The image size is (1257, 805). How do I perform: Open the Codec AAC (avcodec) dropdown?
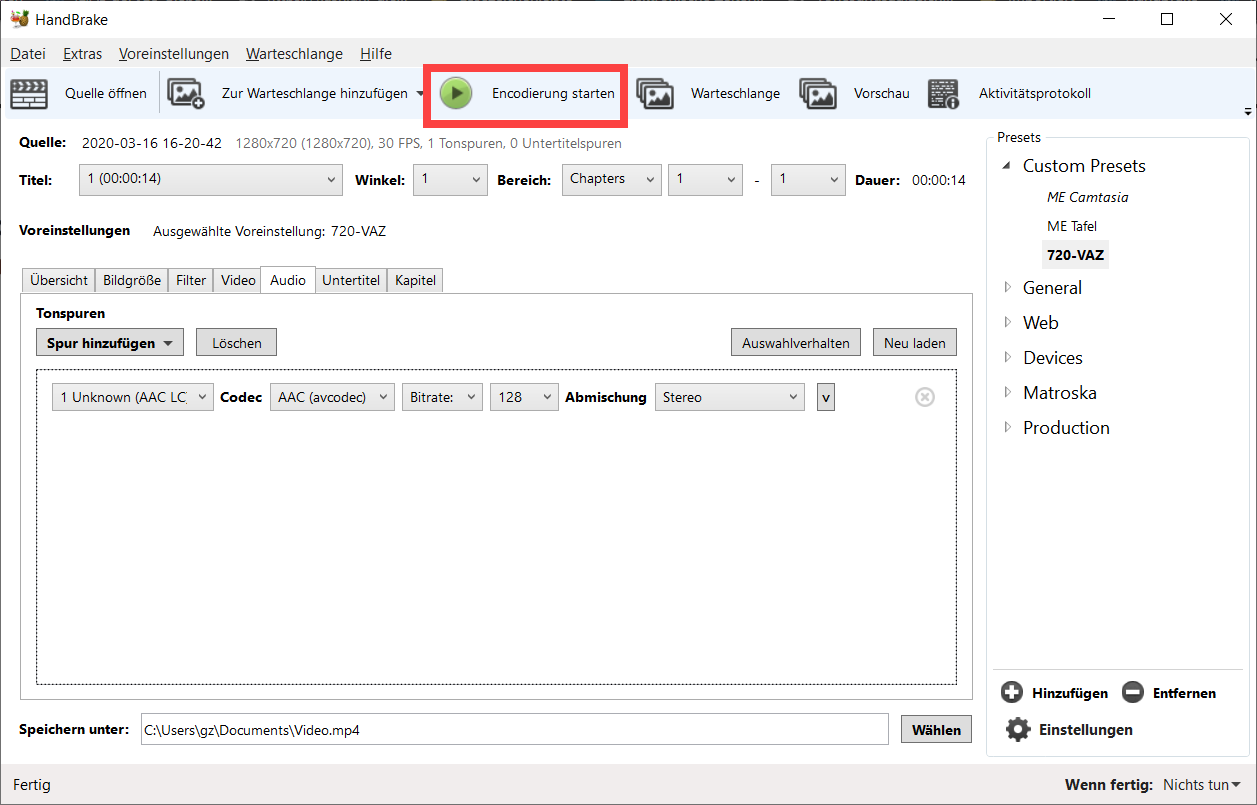(x=332, y=397)
